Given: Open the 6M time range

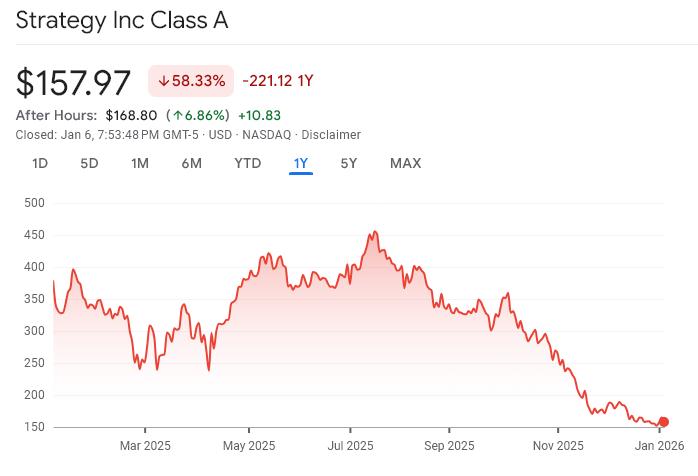Looking at the screenshot, I should [191, 163].
